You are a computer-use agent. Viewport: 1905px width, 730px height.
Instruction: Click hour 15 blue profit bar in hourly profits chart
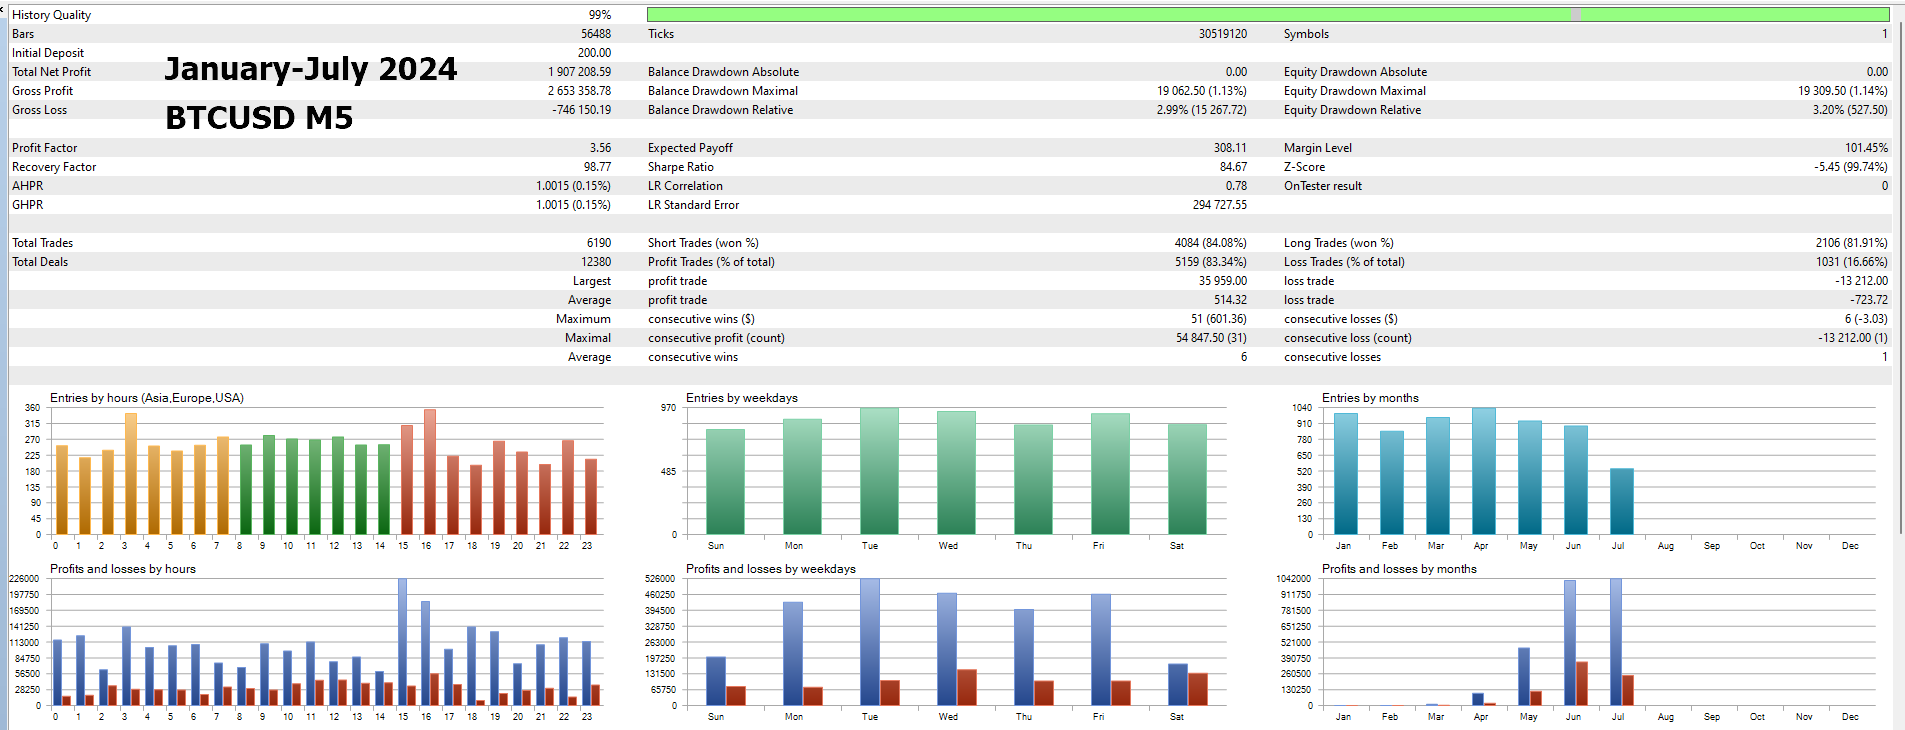(x=403, y=642)
